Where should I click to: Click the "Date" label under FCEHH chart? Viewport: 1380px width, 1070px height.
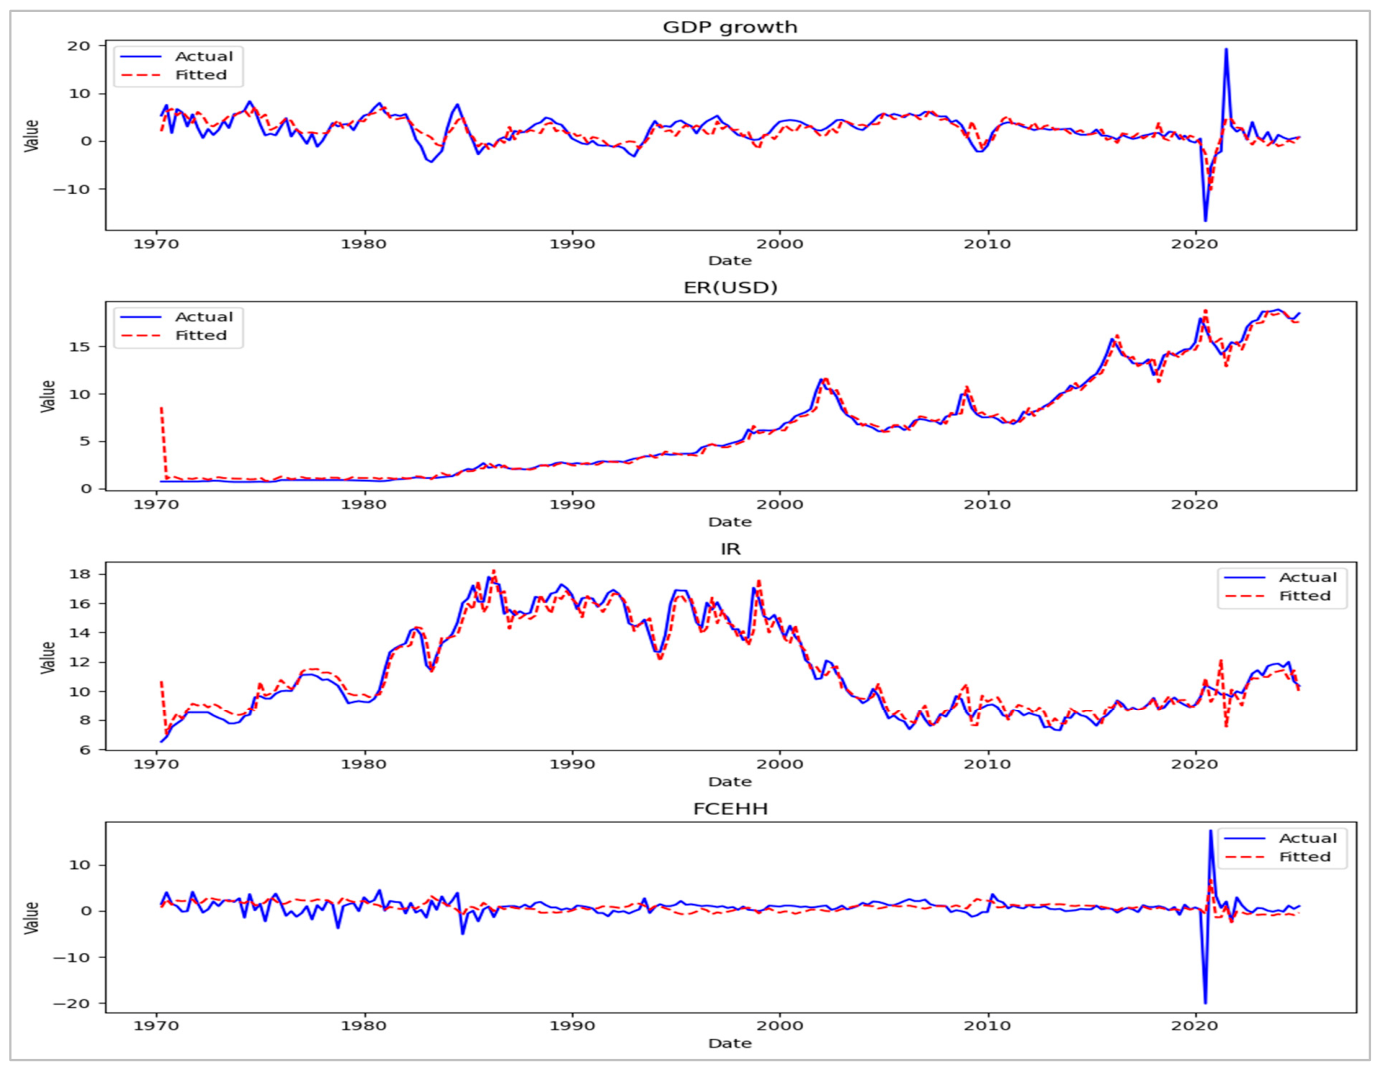point(730,1043)
